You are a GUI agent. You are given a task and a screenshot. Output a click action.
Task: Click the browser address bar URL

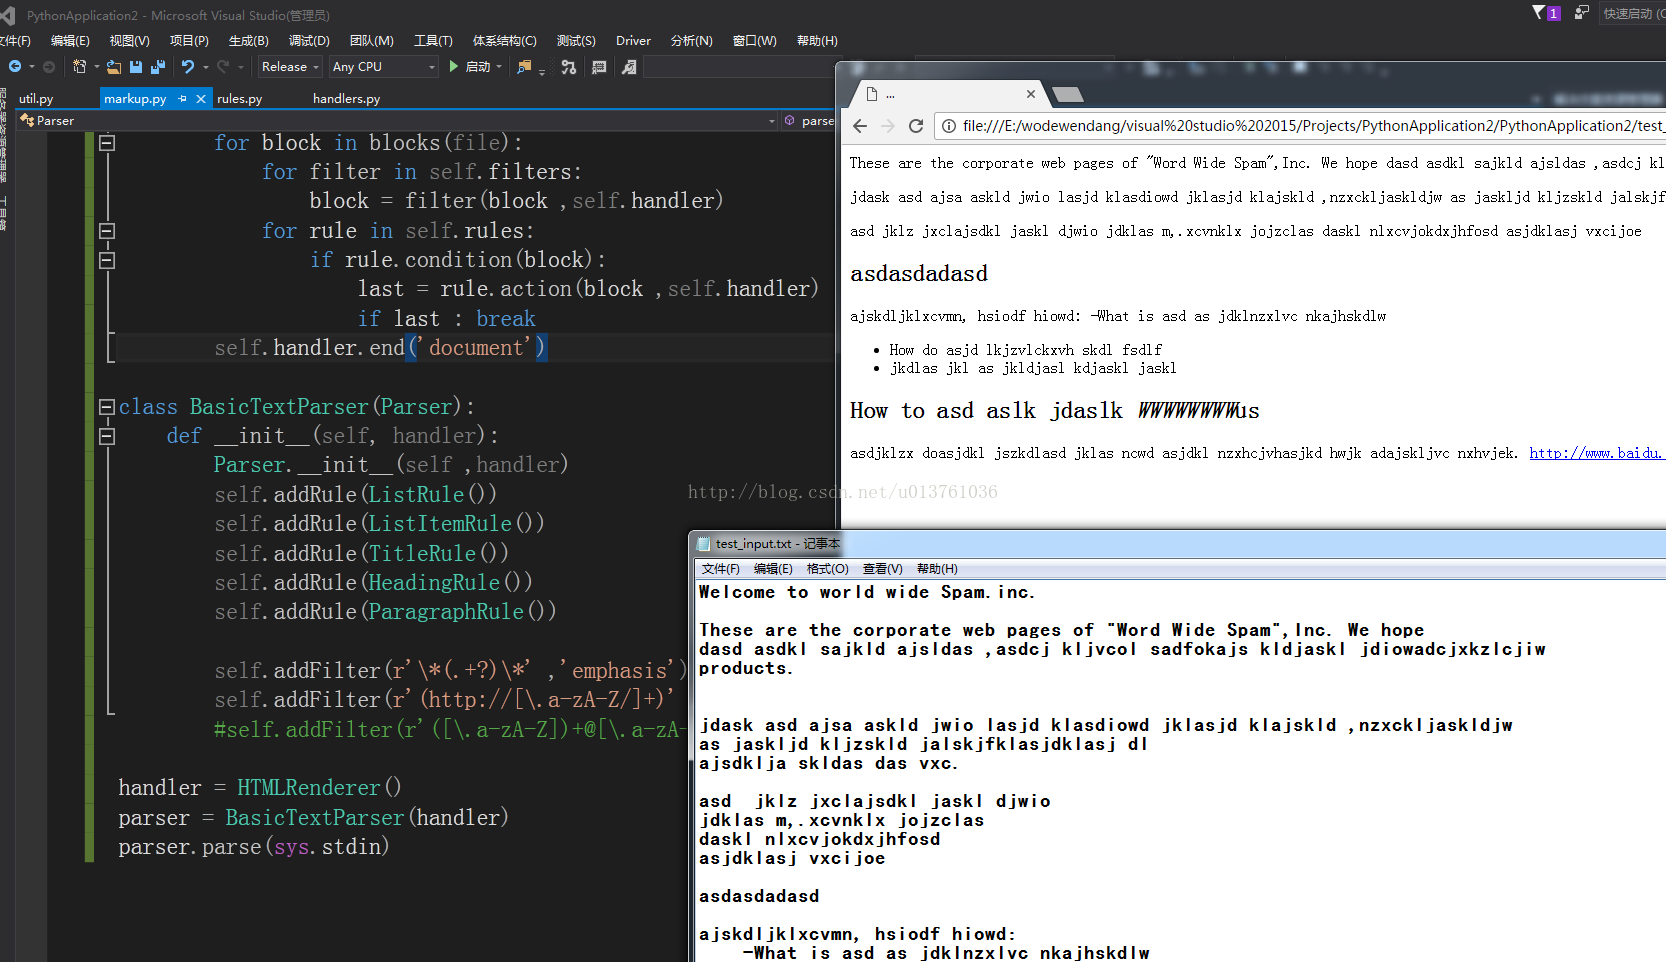(1312, 126)
